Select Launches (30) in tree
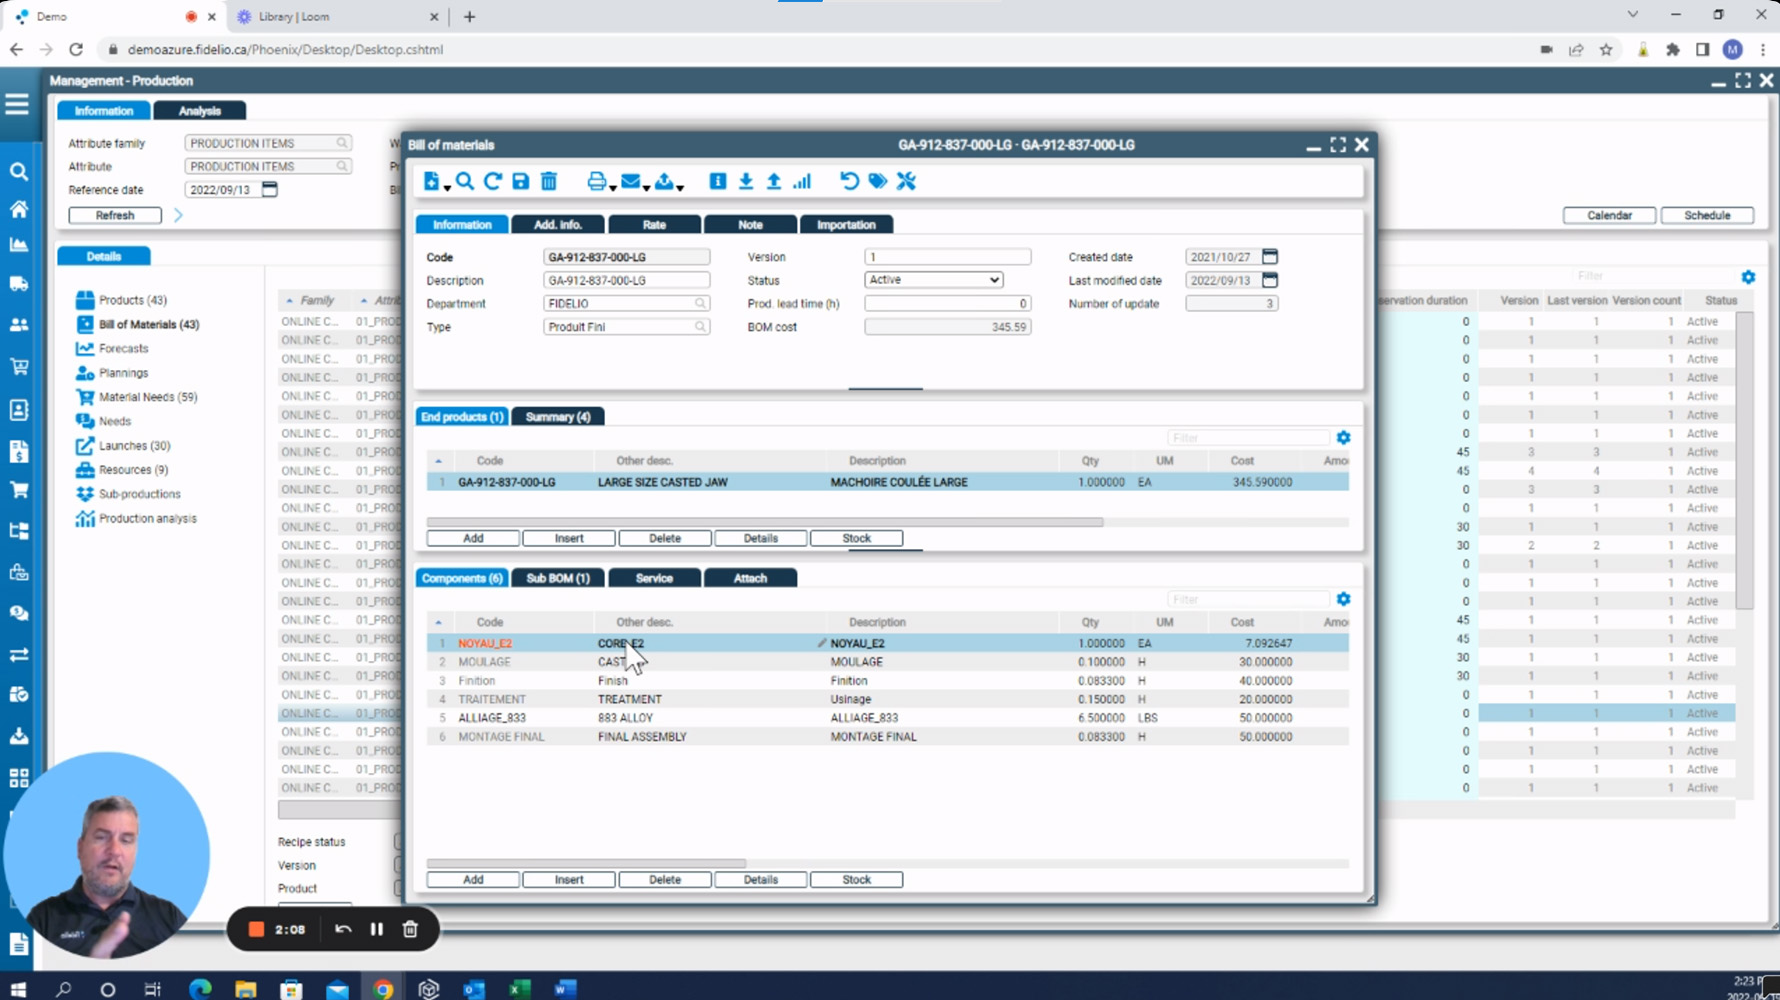Screen dimensions: 1780x1000 point(134,446)
